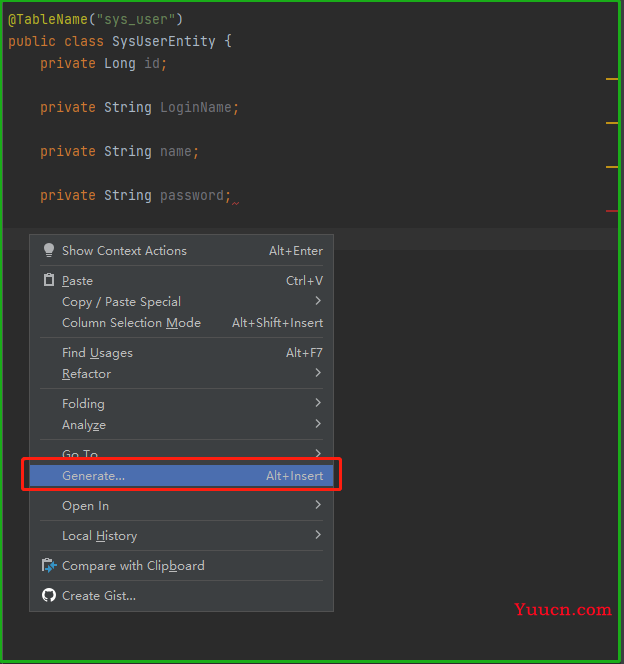Screen dimensions: 624x664
Task: Click the top yellow warning stripe marker
Action: [611, 78]
